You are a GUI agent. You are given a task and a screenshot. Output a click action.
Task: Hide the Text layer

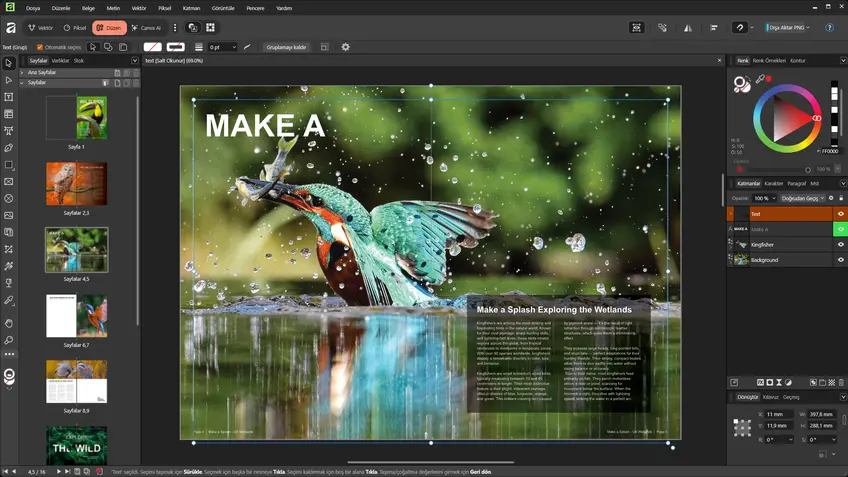[x=840, y=214]
